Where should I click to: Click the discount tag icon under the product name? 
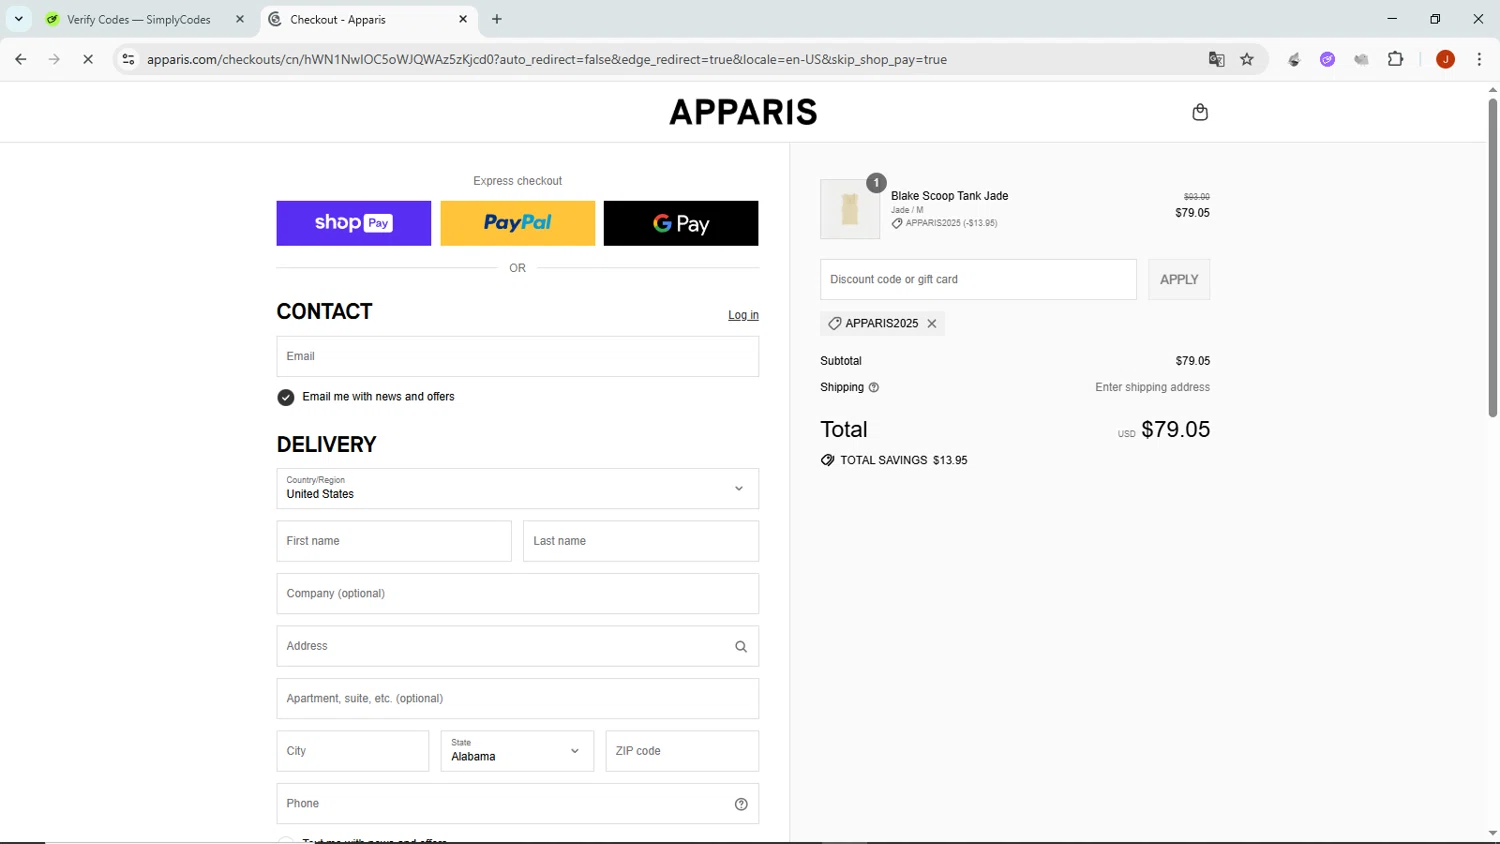click(x=897, y=224)
